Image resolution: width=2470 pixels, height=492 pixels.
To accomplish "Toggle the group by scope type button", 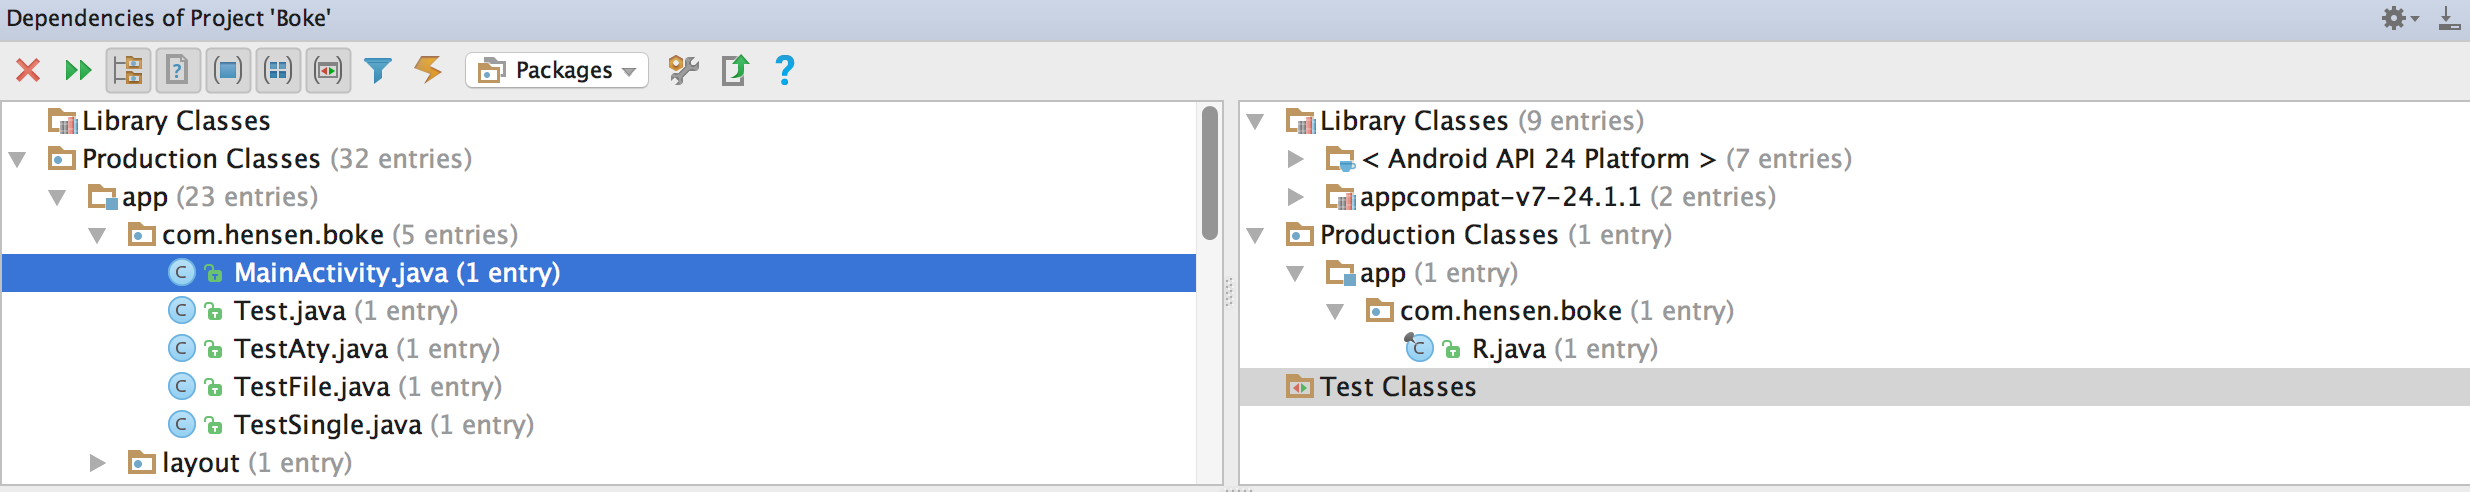I will (x=328, y=70).
